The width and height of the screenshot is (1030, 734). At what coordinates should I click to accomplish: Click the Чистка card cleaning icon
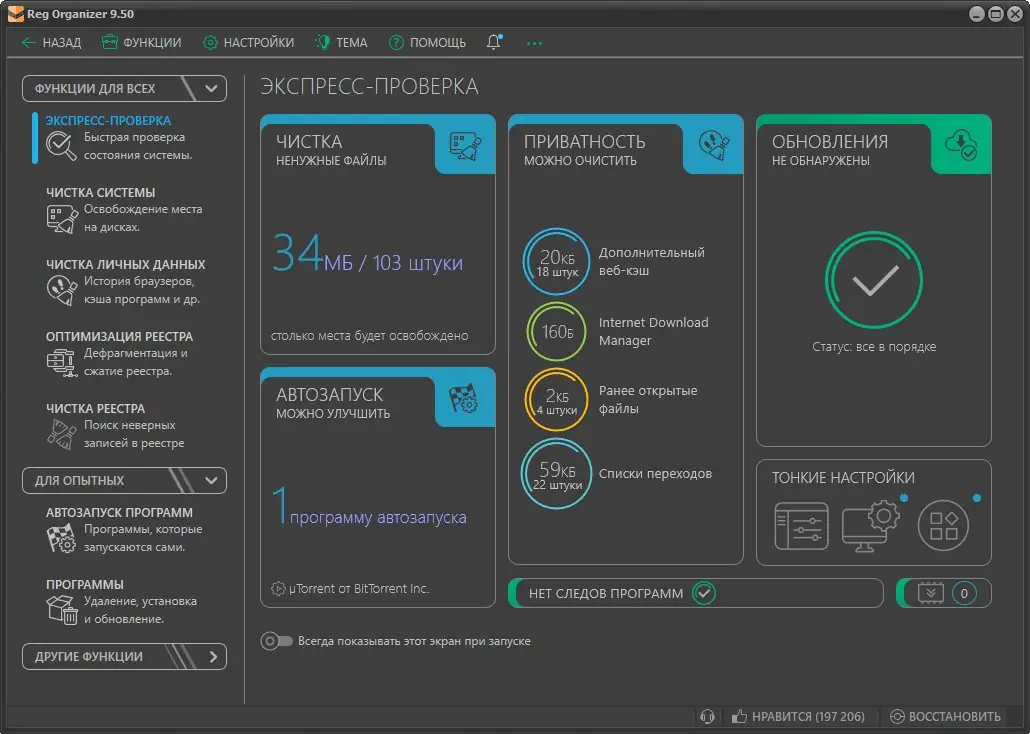coord(465,146)
